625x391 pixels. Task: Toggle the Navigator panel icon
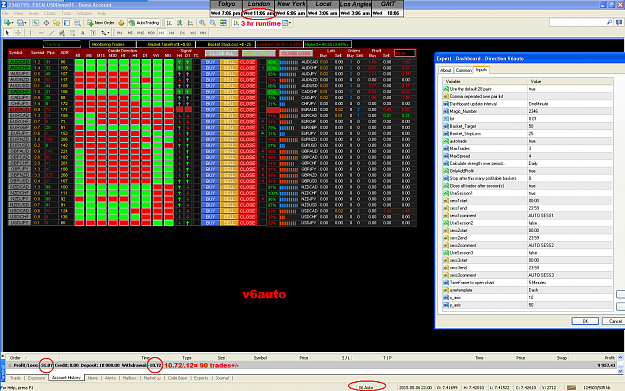pos(56,23)
